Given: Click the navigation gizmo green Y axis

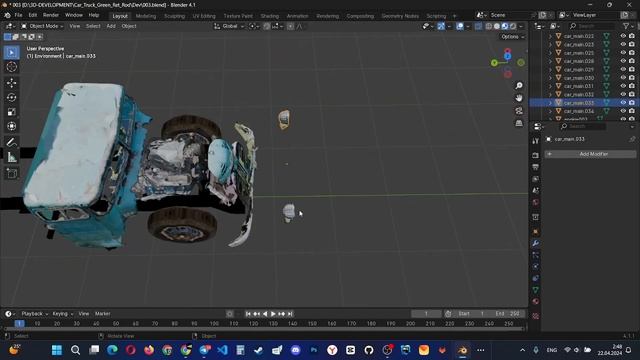Looking at the screenshot, I should point(494,63).
